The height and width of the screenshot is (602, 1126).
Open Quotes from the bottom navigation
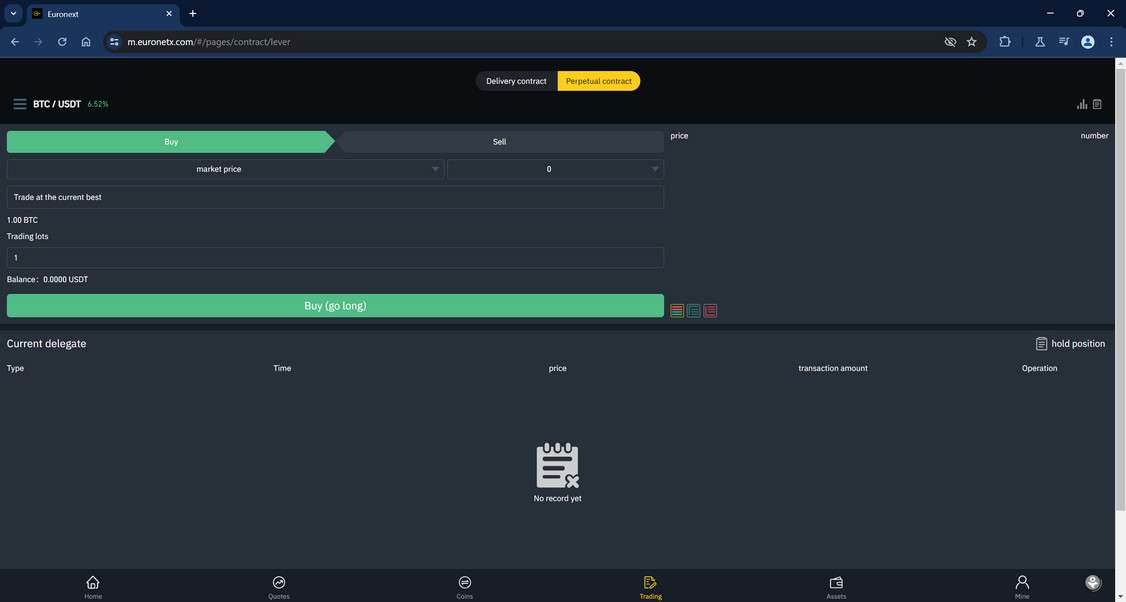click(278, 586)
